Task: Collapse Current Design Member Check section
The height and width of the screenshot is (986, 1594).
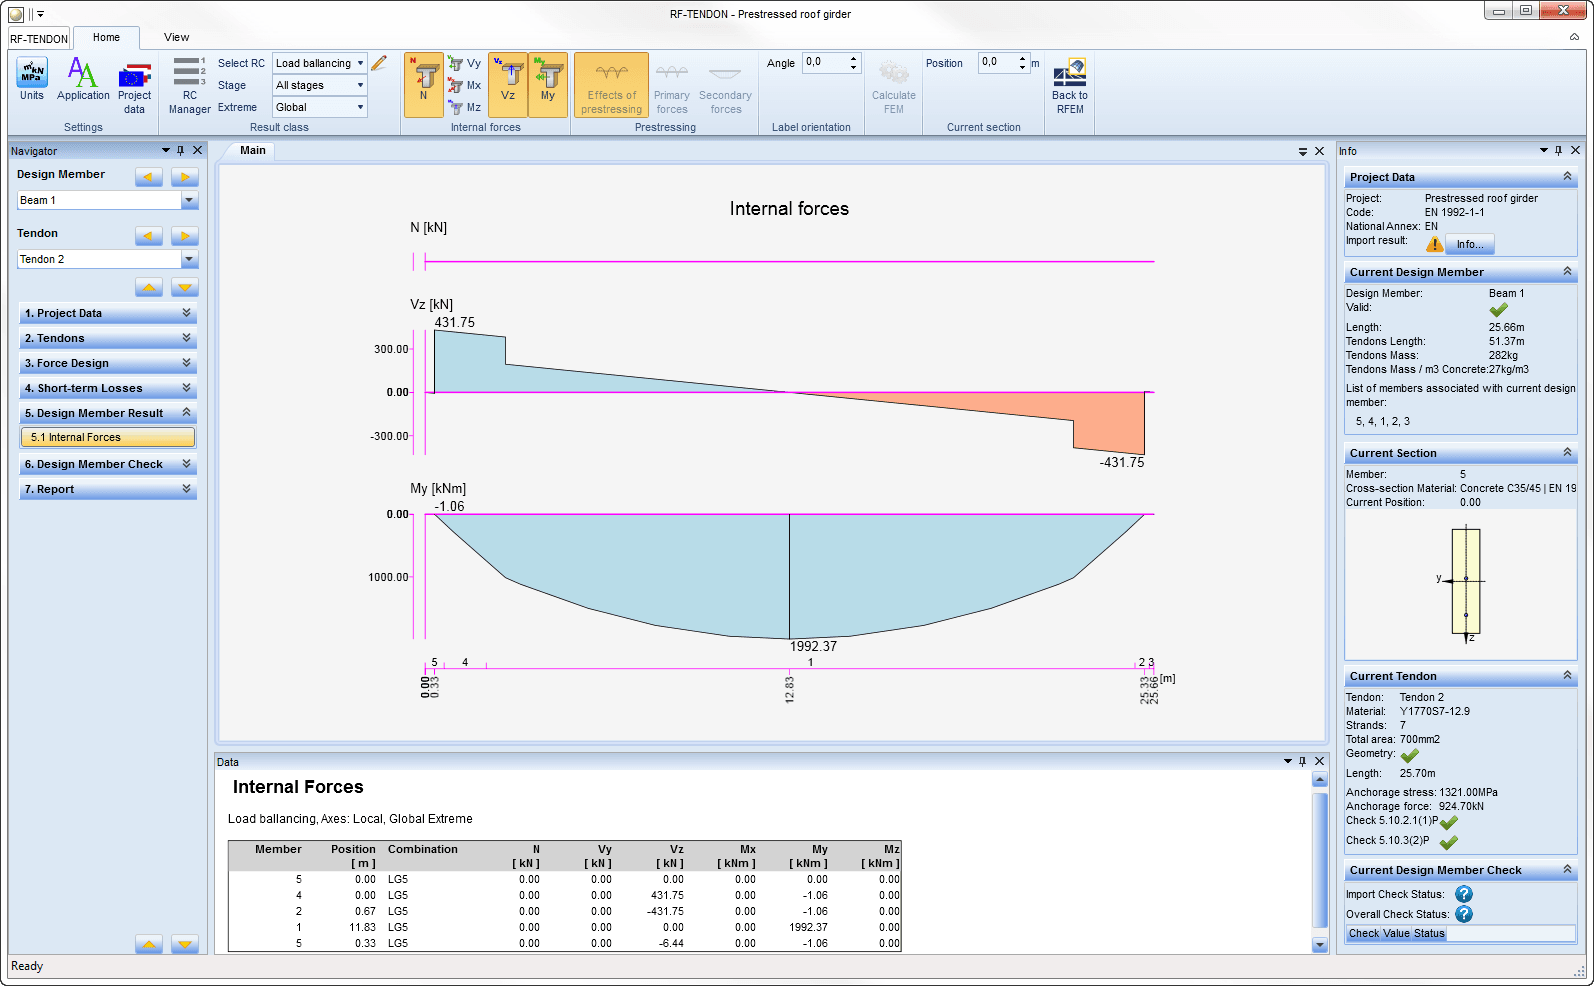Action: (1567, 870)
